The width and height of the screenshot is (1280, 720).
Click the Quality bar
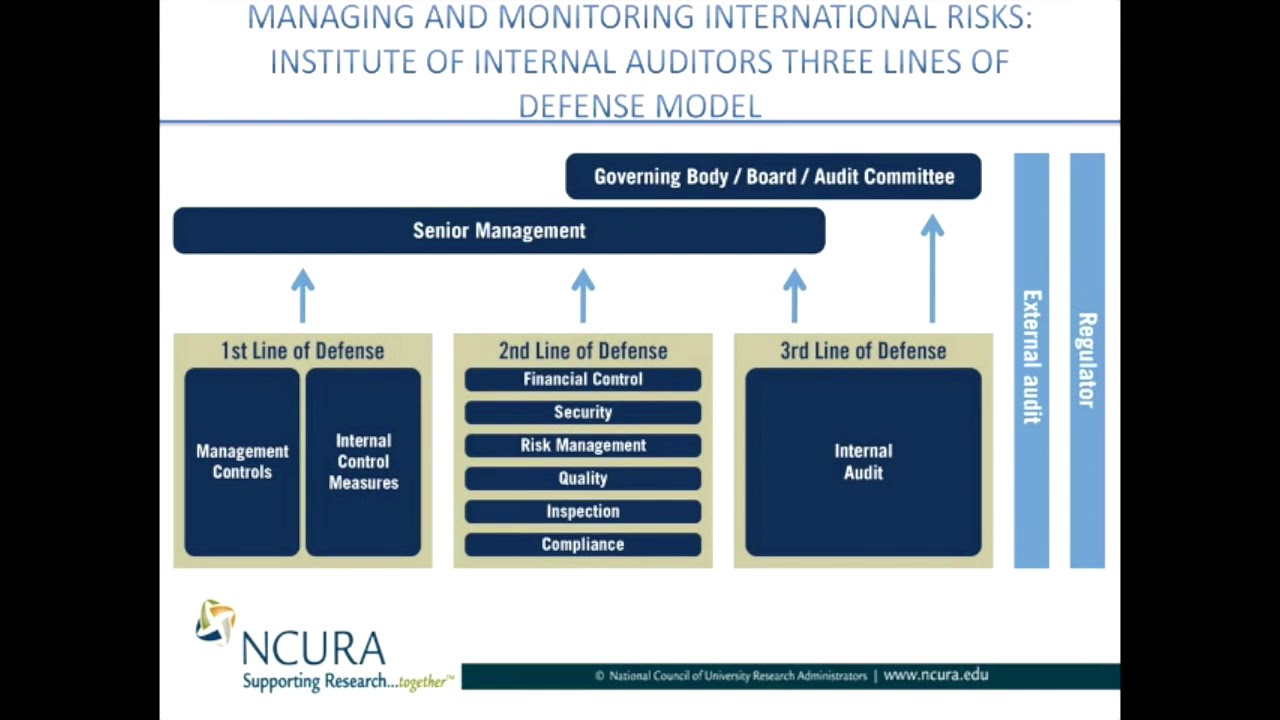pos(583,478)
